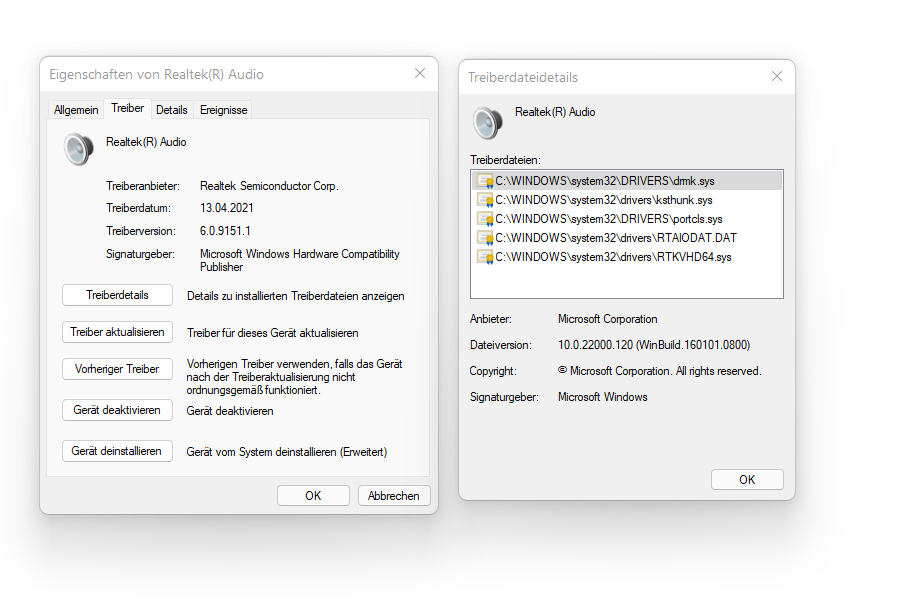Click the speaker icon in Eigenschaften dialog
908x601 pixels.
click(x=79, y=149)
